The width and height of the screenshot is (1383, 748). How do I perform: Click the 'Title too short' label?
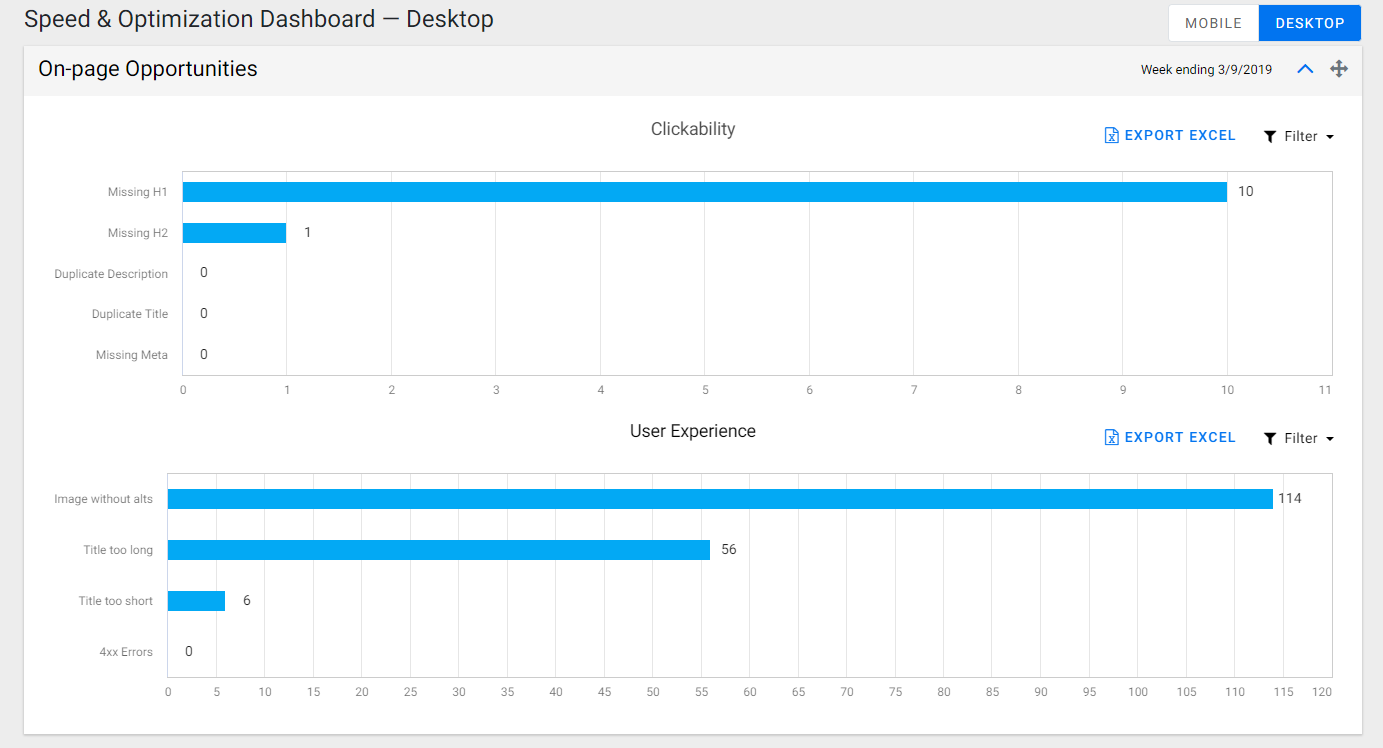[x=116, y=601]
